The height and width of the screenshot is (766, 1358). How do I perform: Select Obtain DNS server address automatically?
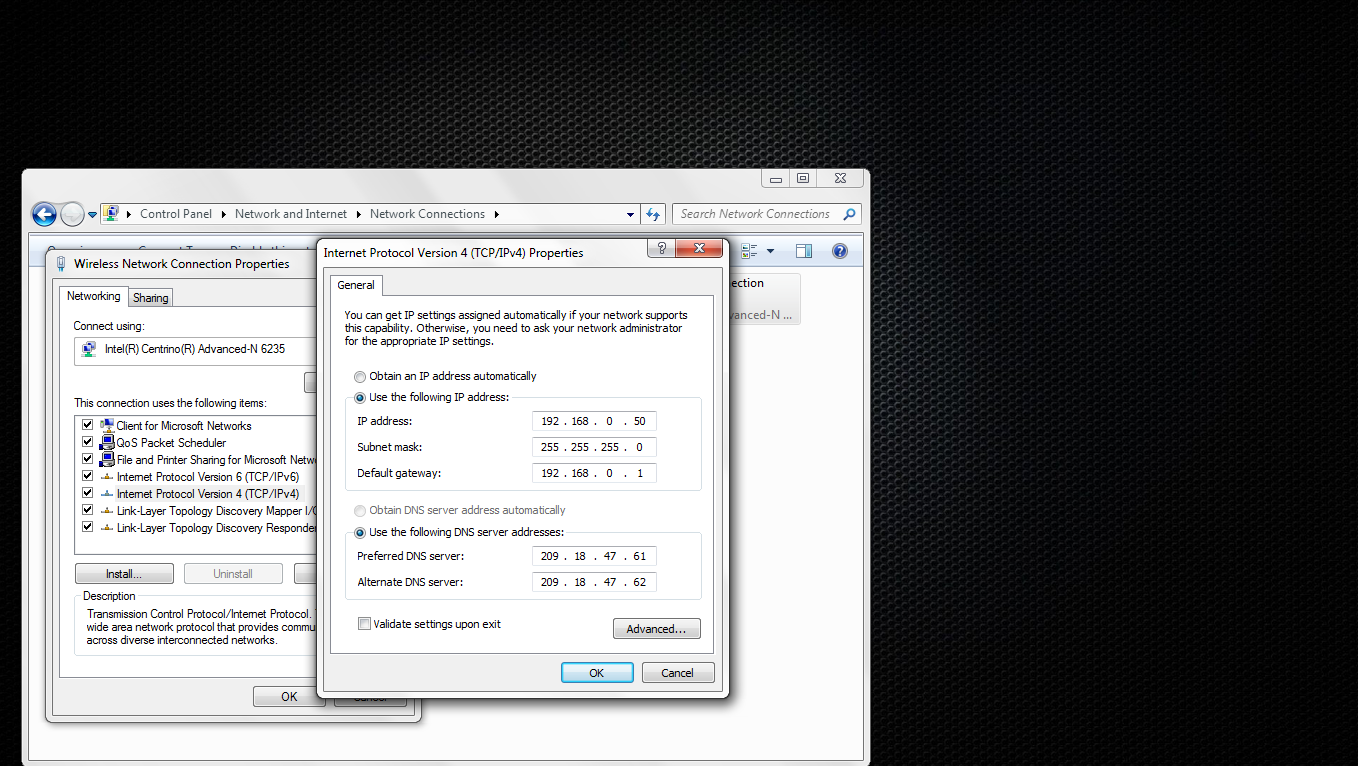[359, 511]
